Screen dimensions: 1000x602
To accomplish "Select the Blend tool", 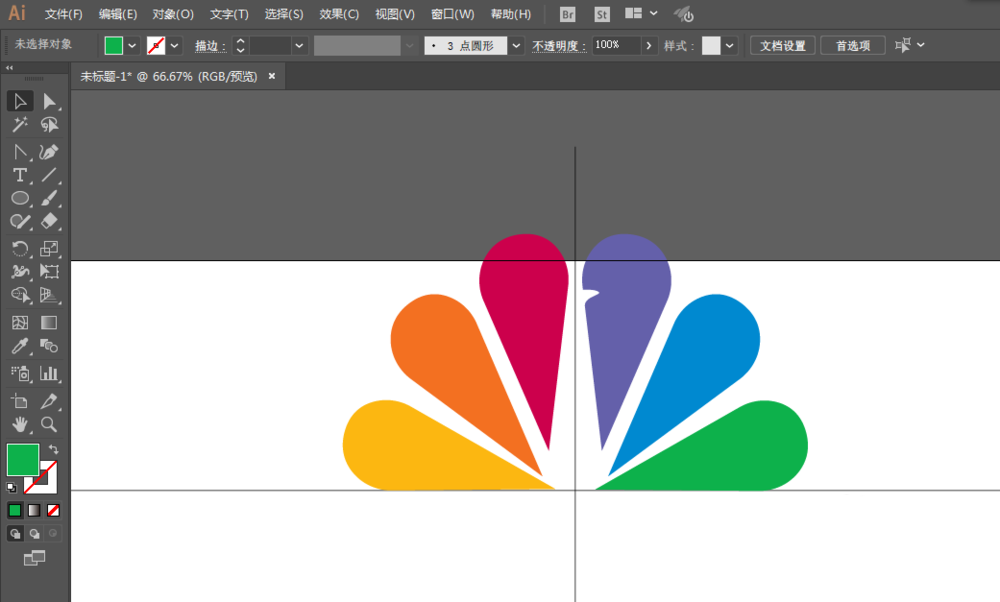I will click(49, 346).
